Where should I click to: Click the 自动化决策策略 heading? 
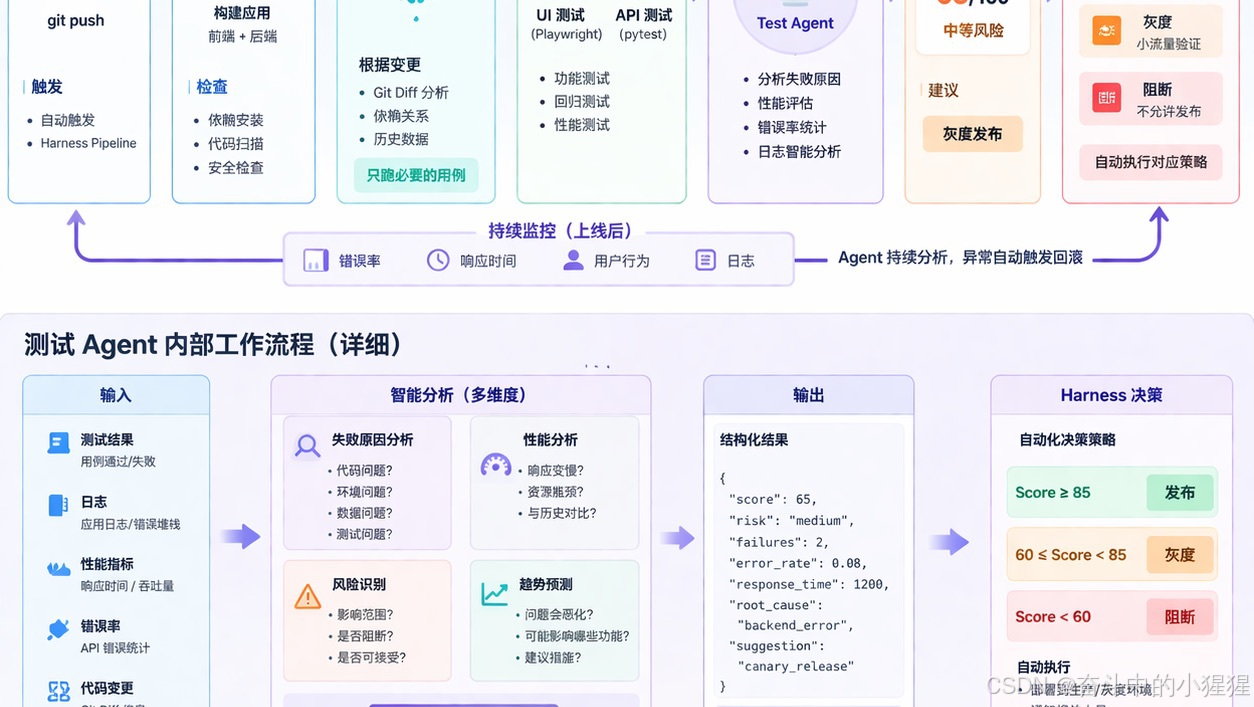click(1067, 439)
